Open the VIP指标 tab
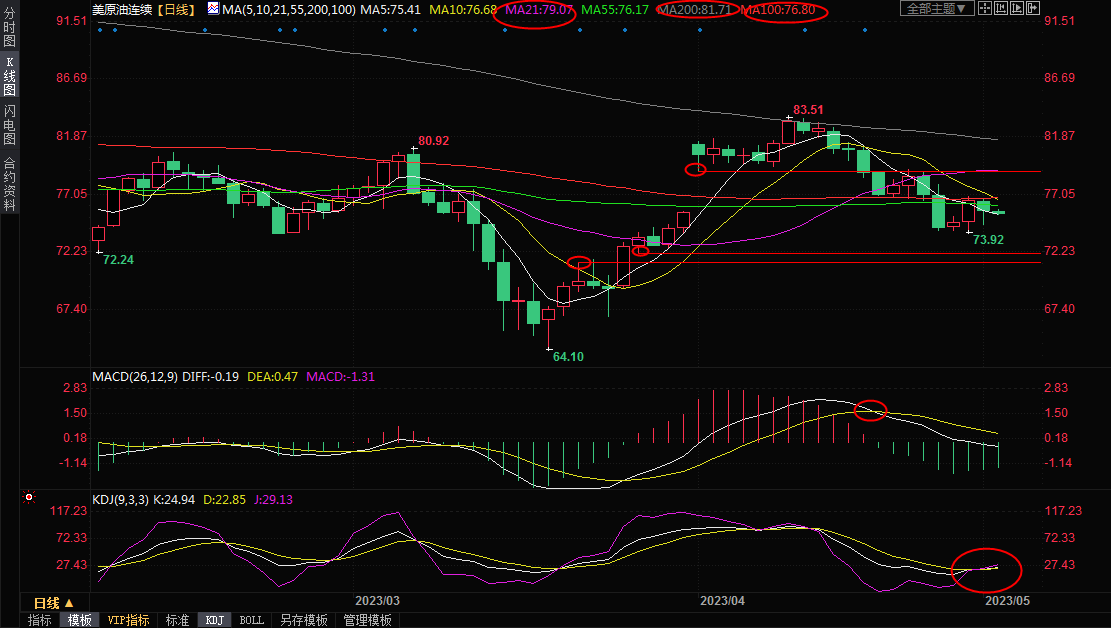 [128, 620]
